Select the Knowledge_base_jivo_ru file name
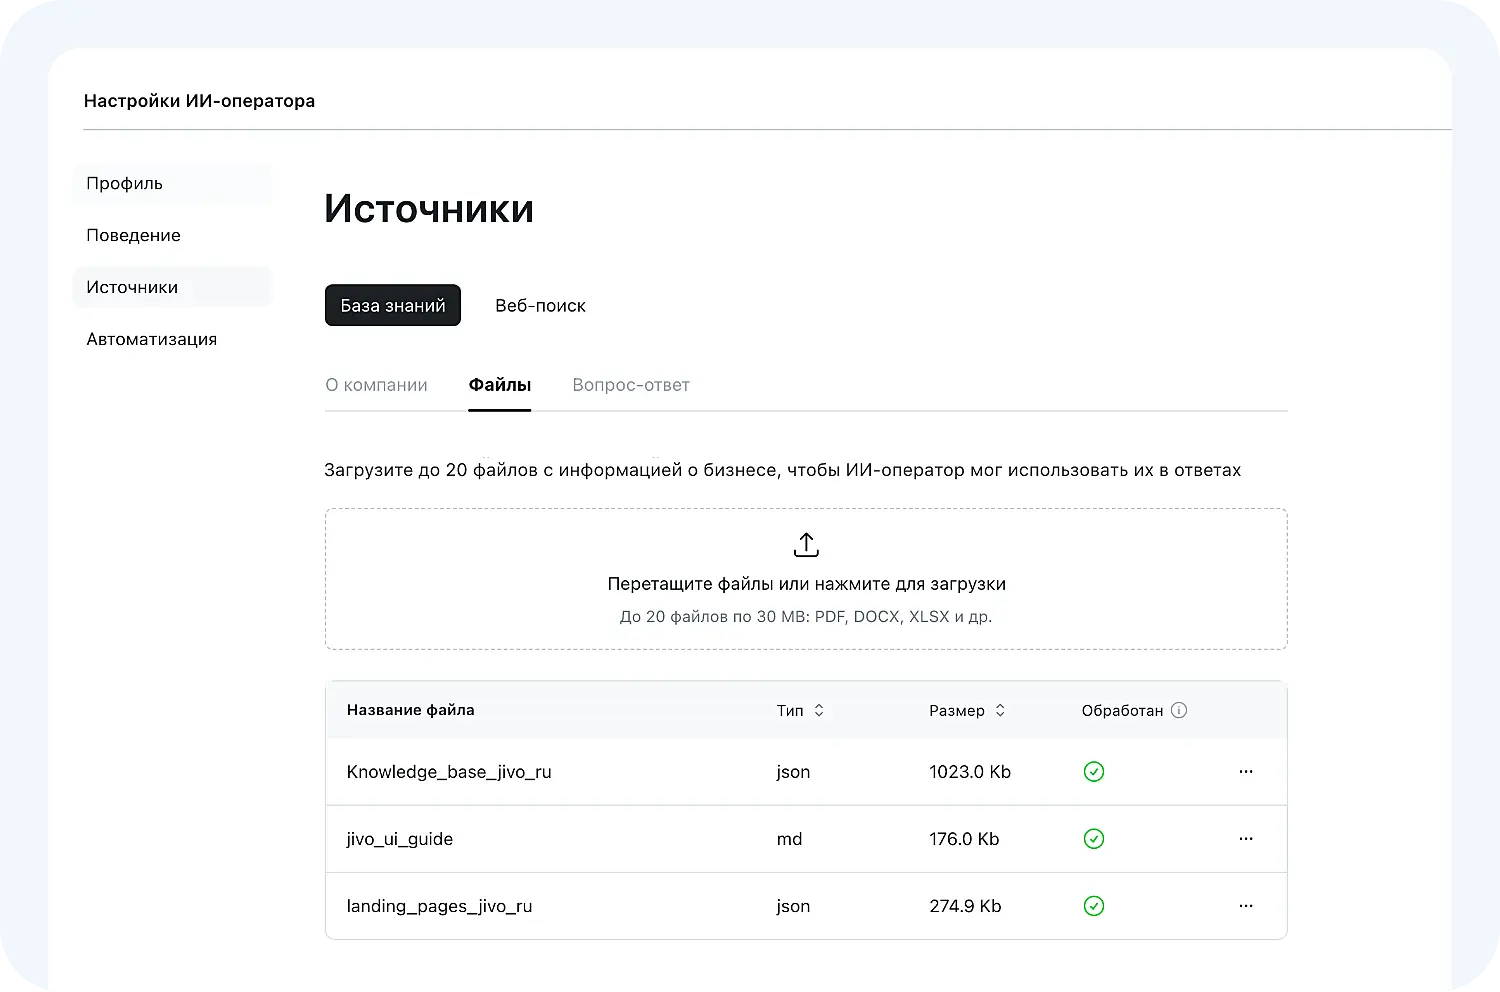This screenshot has height=992, width=1500. pos(449,772)
